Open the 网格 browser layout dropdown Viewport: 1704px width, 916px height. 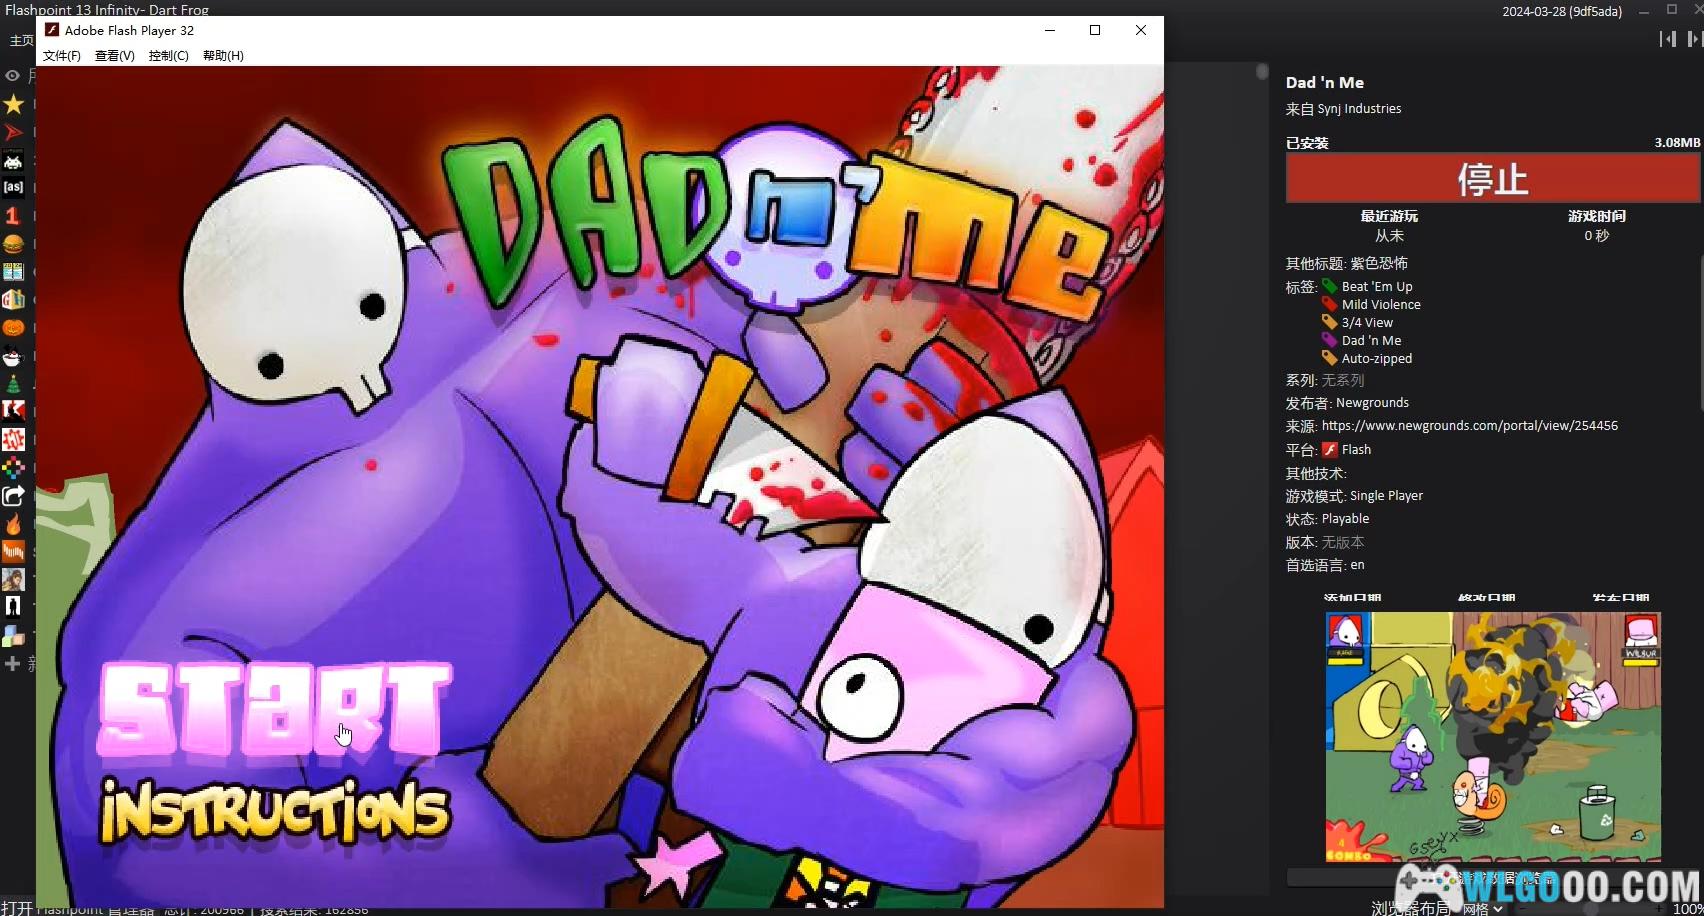[1482, 908]
